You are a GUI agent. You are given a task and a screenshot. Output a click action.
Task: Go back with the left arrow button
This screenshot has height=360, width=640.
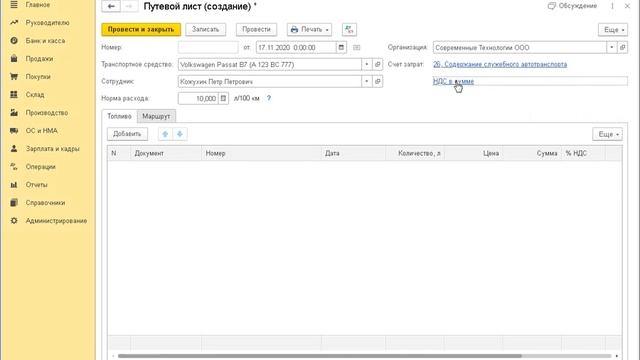pyautogui.click(x=111, y=7)
